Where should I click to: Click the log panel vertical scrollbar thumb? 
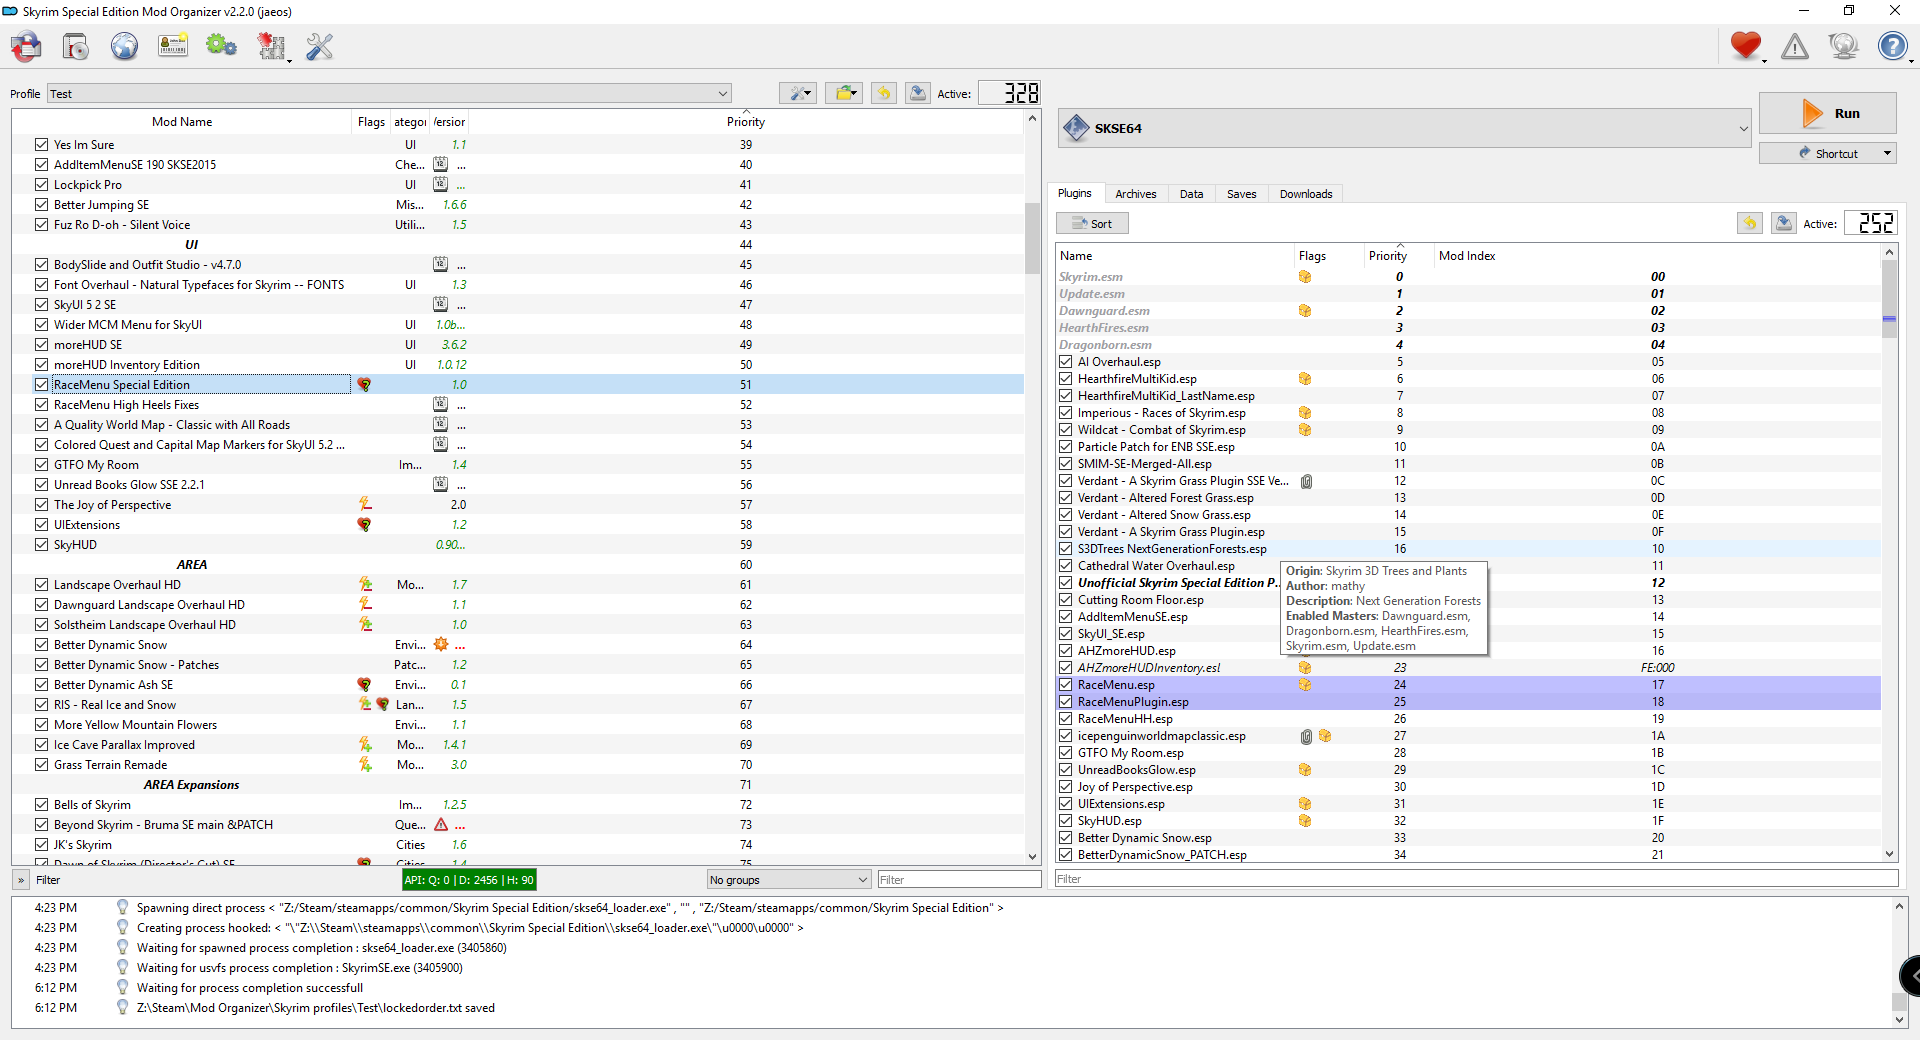(1899, 1002)
